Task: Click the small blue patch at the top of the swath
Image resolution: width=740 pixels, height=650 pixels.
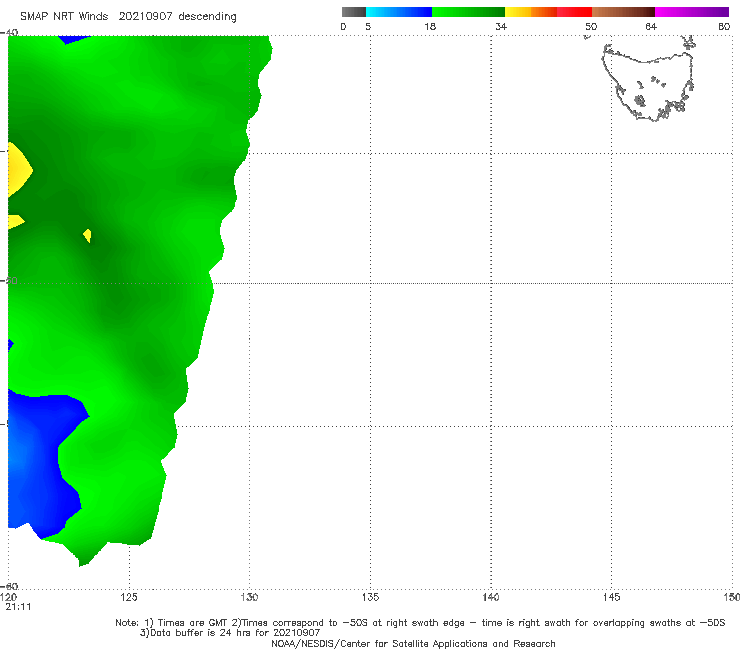Action: point(74,39)
